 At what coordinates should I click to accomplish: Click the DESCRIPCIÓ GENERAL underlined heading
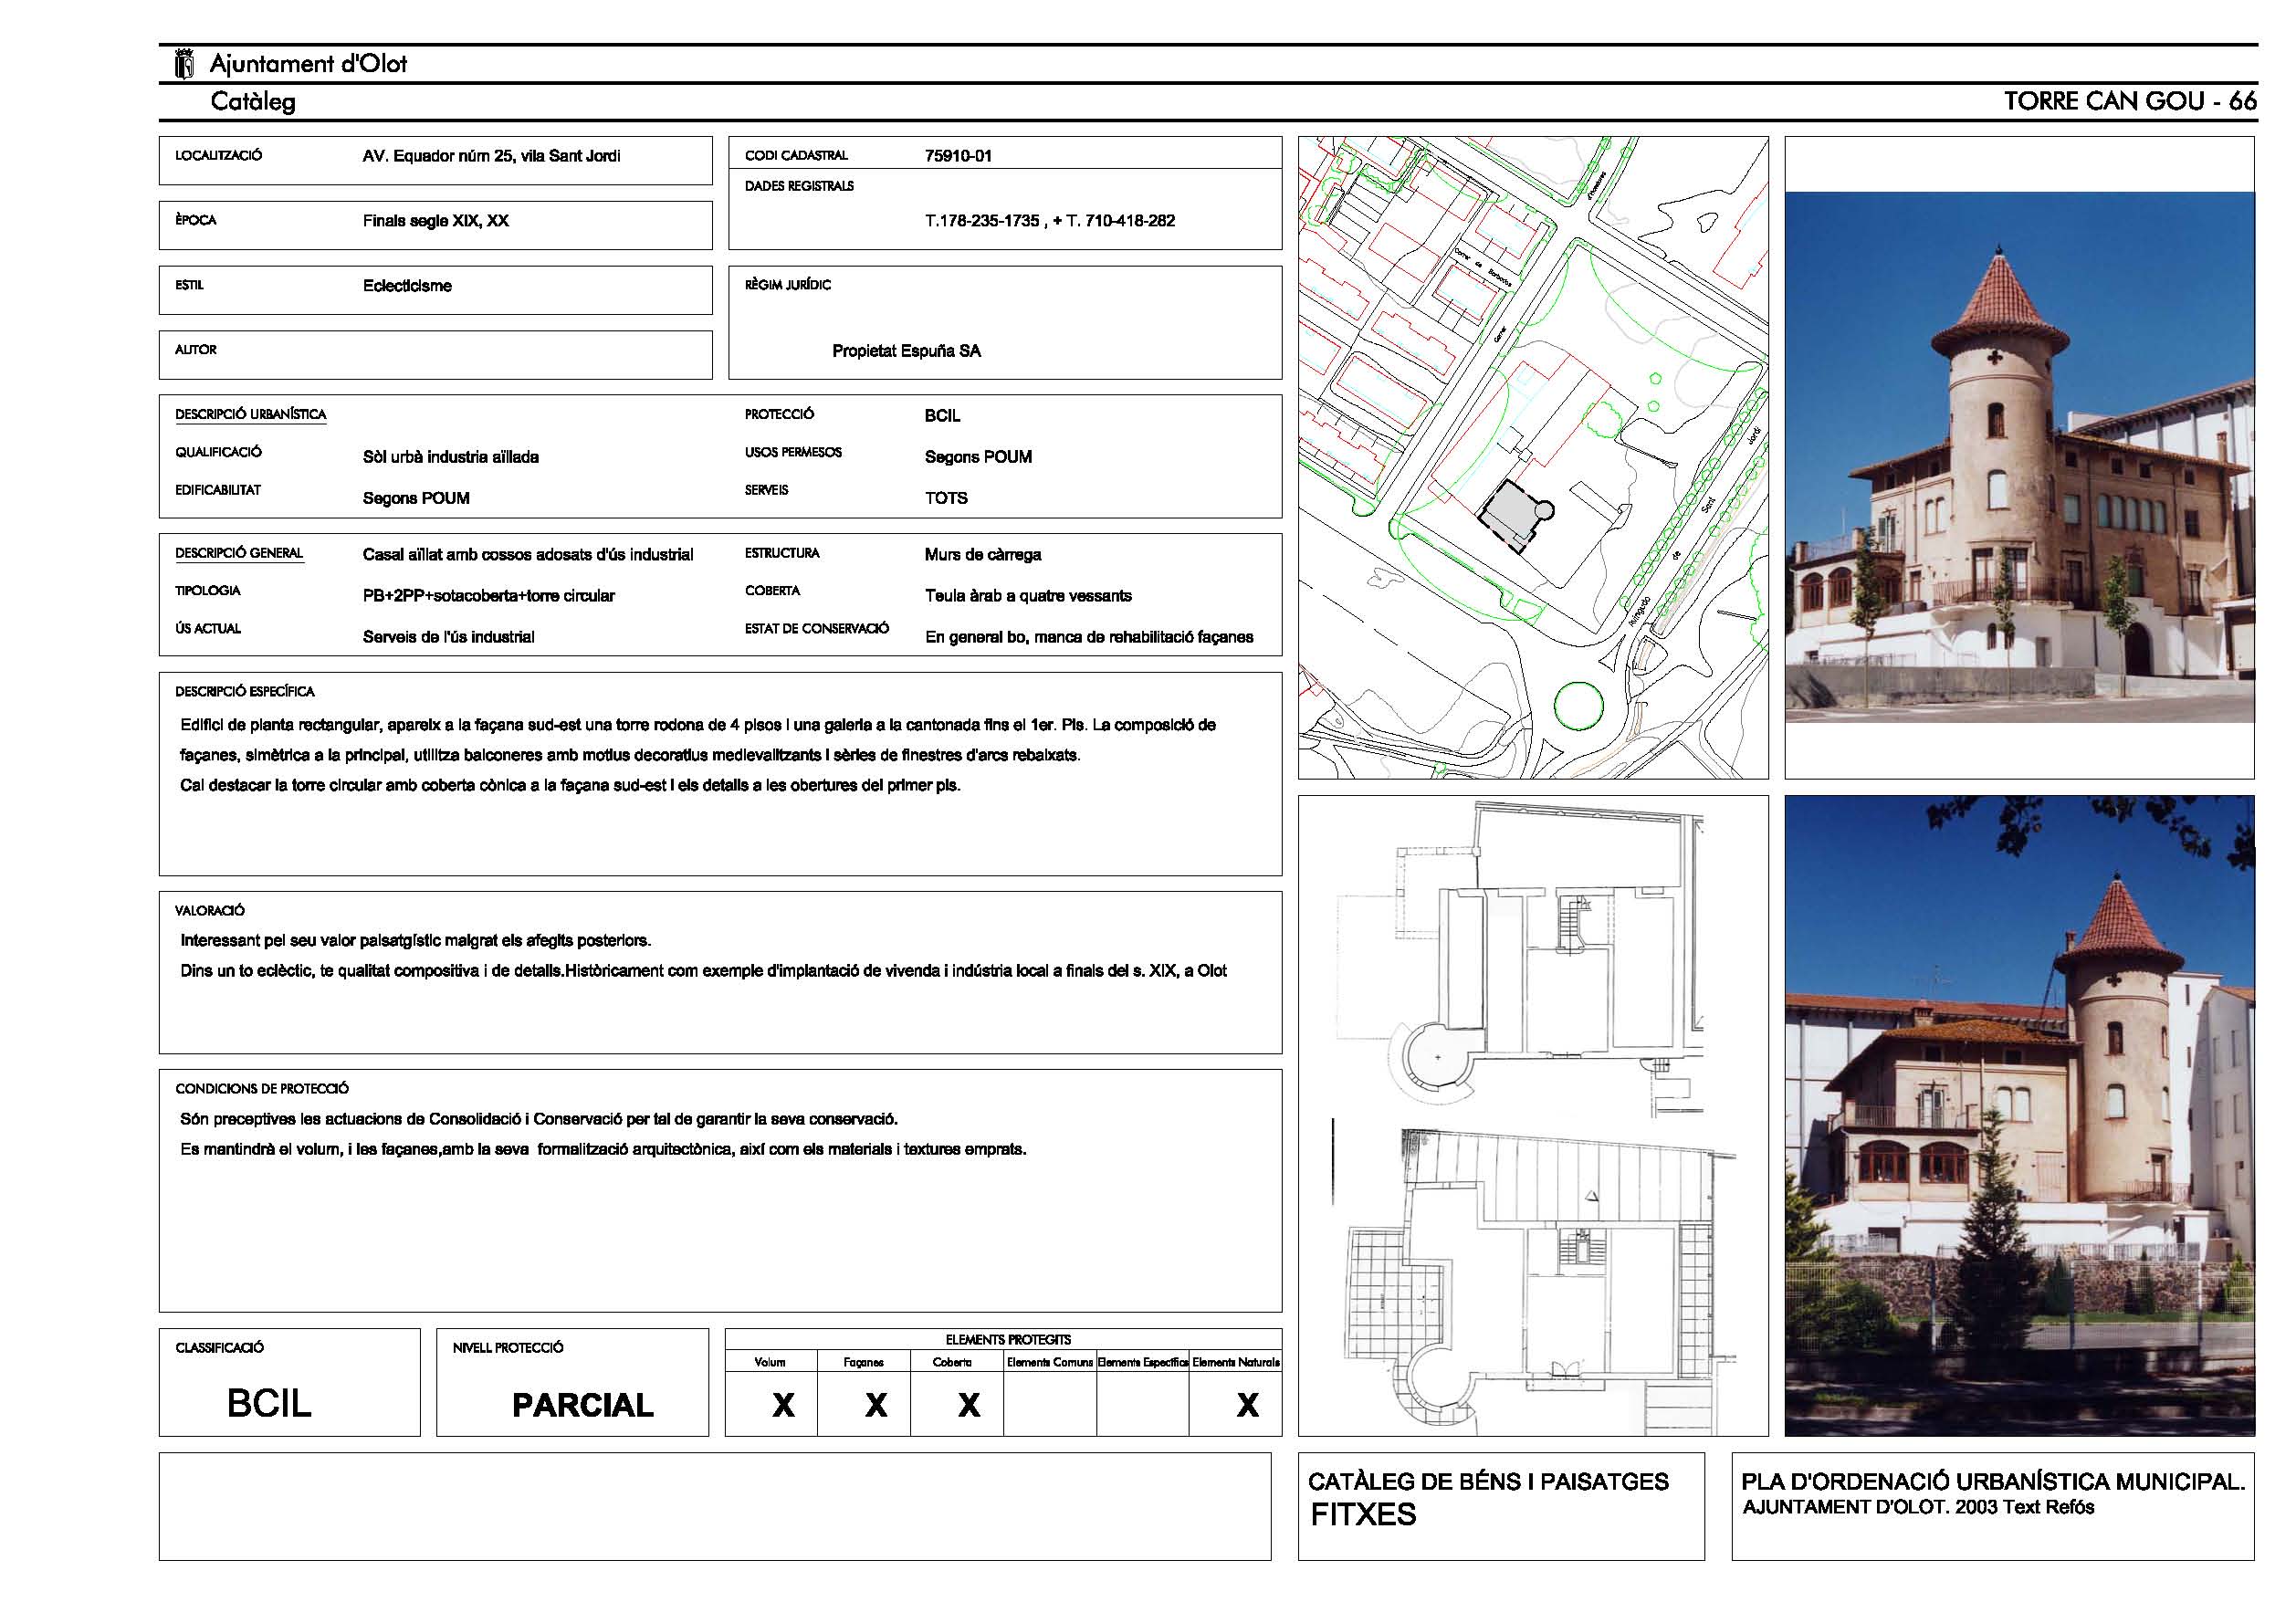[x=239, y=553]
